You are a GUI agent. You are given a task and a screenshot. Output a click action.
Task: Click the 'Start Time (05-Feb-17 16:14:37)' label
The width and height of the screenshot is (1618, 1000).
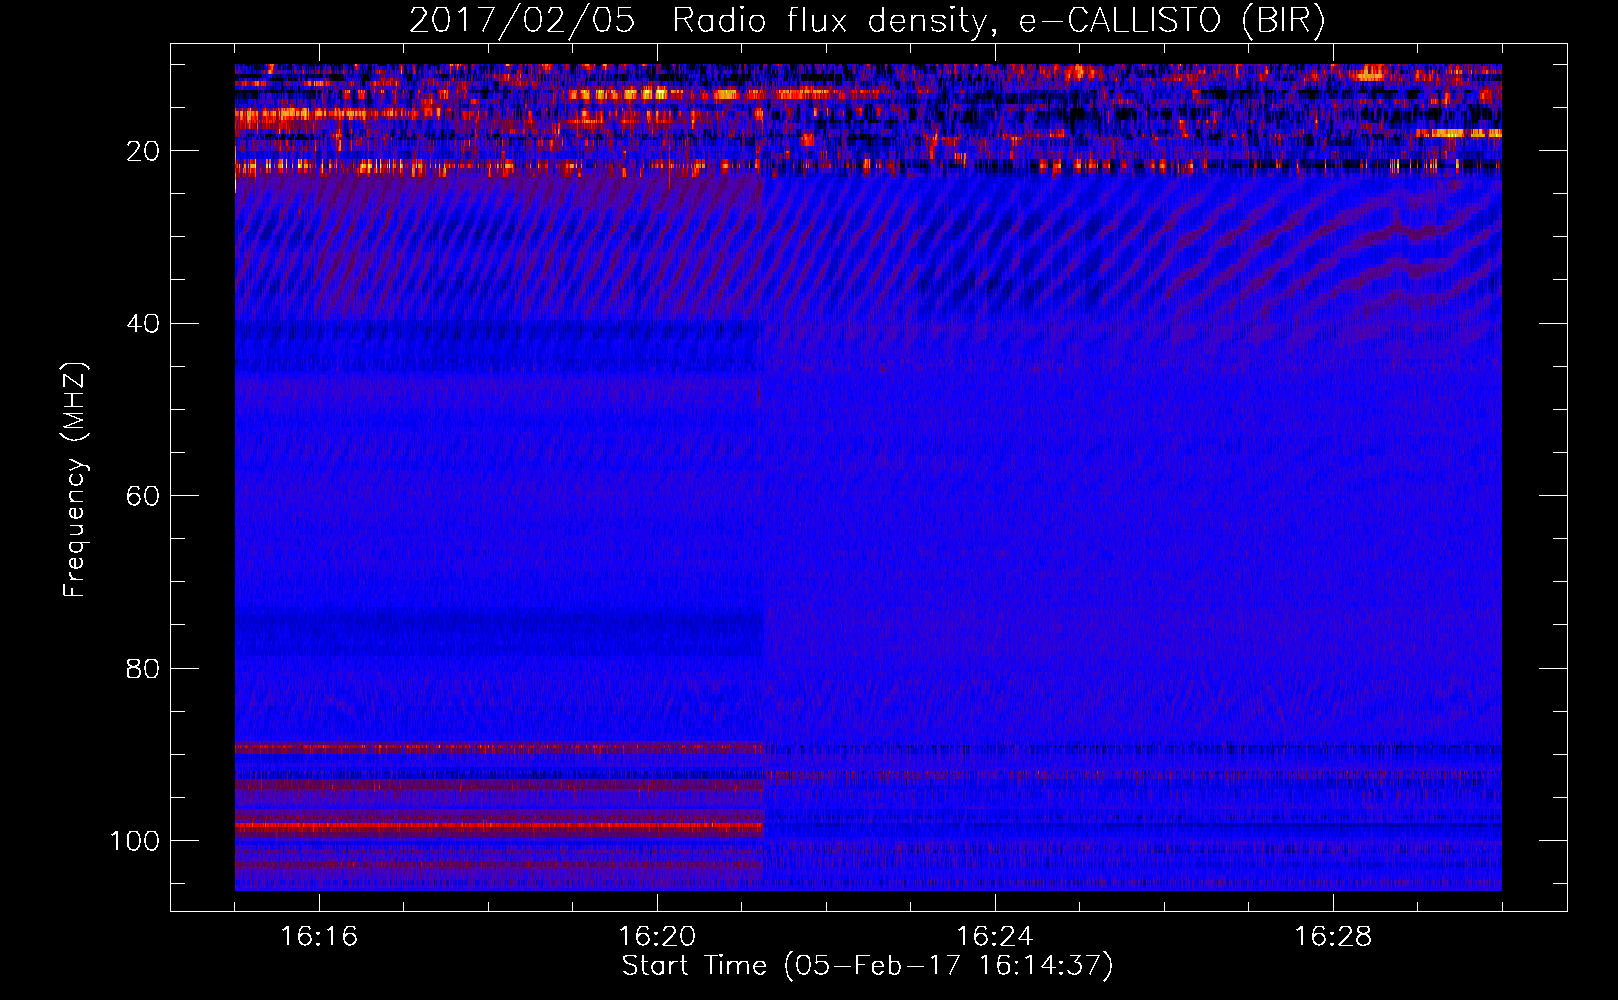[x=867, y=966]
